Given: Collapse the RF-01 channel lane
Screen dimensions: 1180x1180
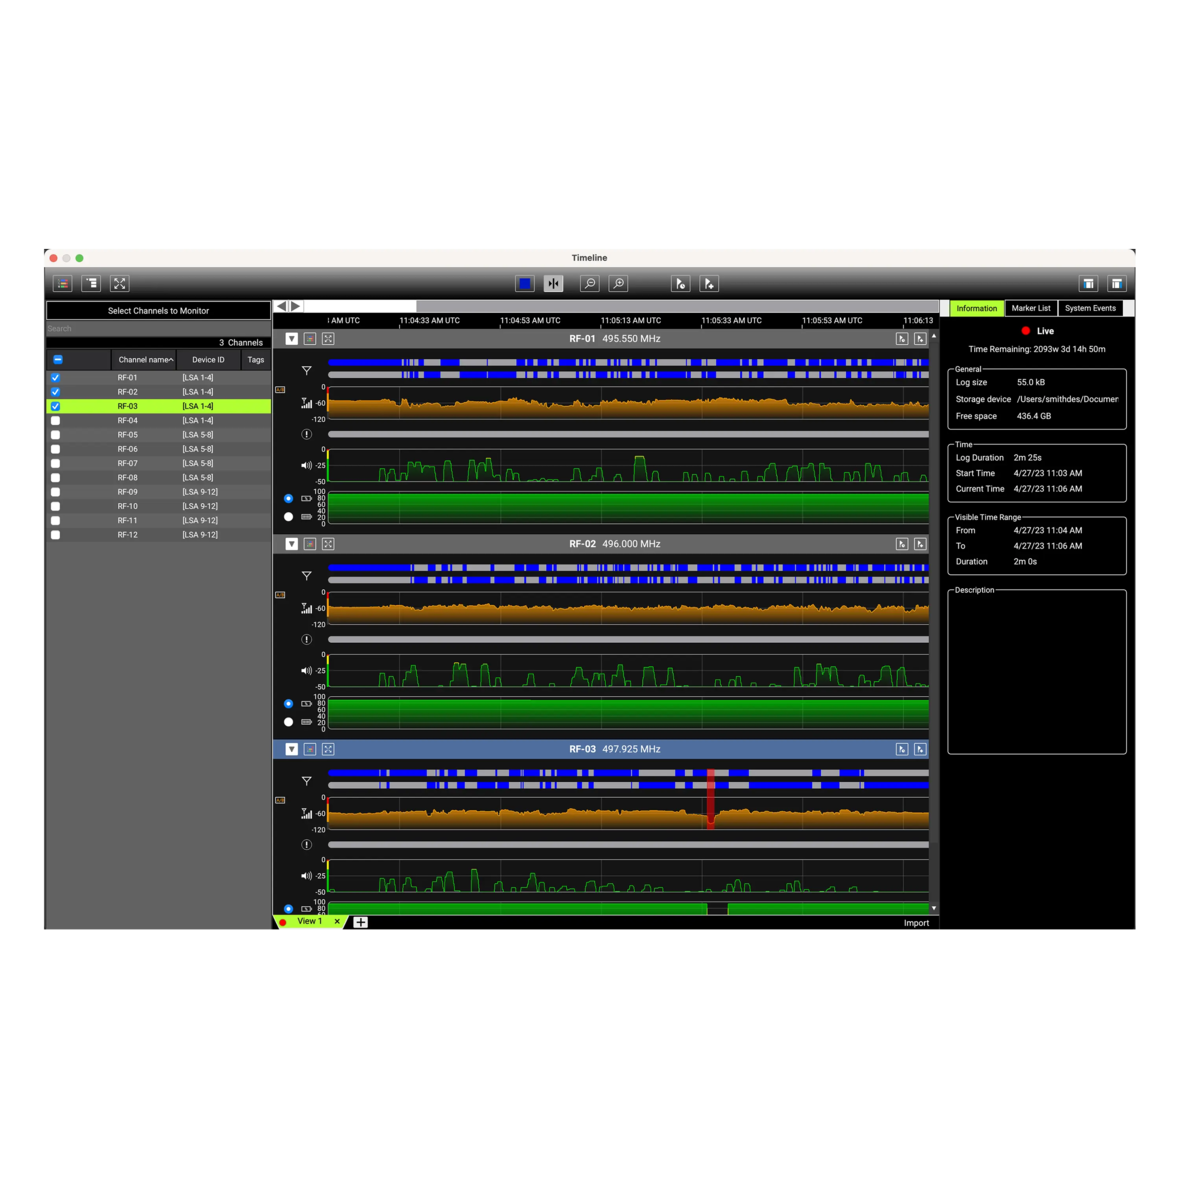Looking at the screenshot, I should [x=291, y=339].
